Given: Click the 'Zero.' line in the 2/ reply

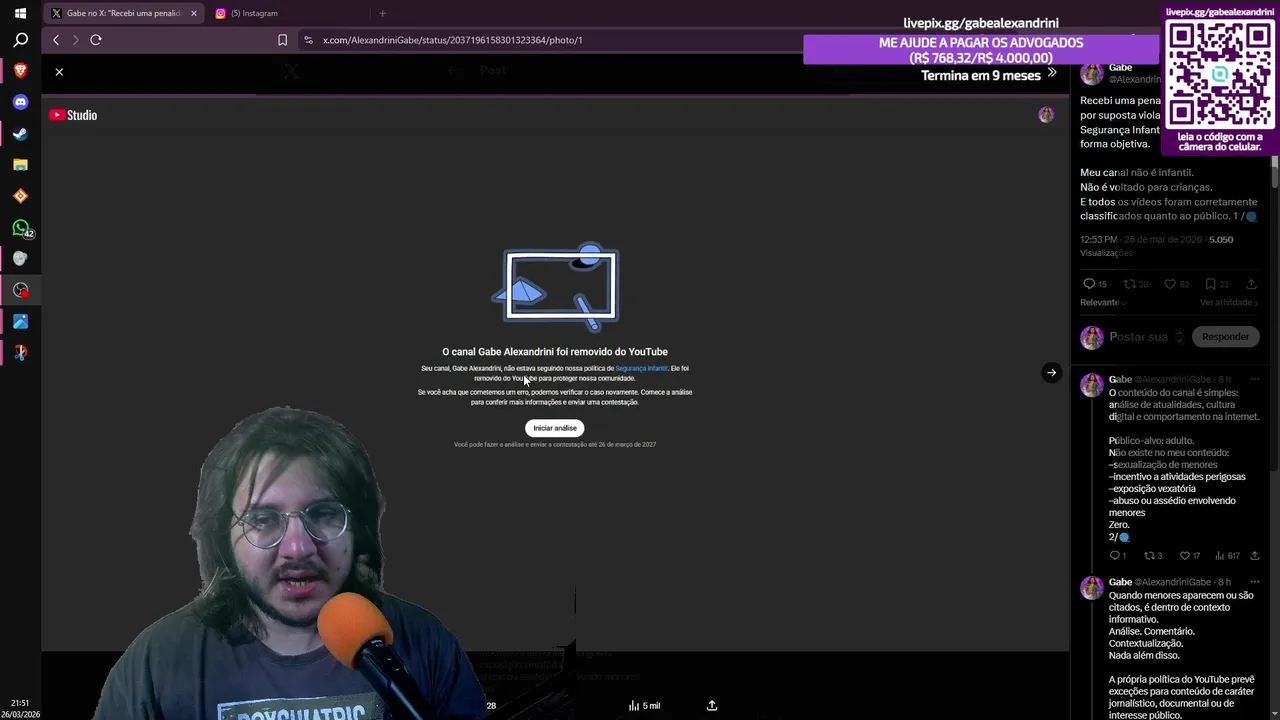Looking at the screenshot, I should point(1119,525).
